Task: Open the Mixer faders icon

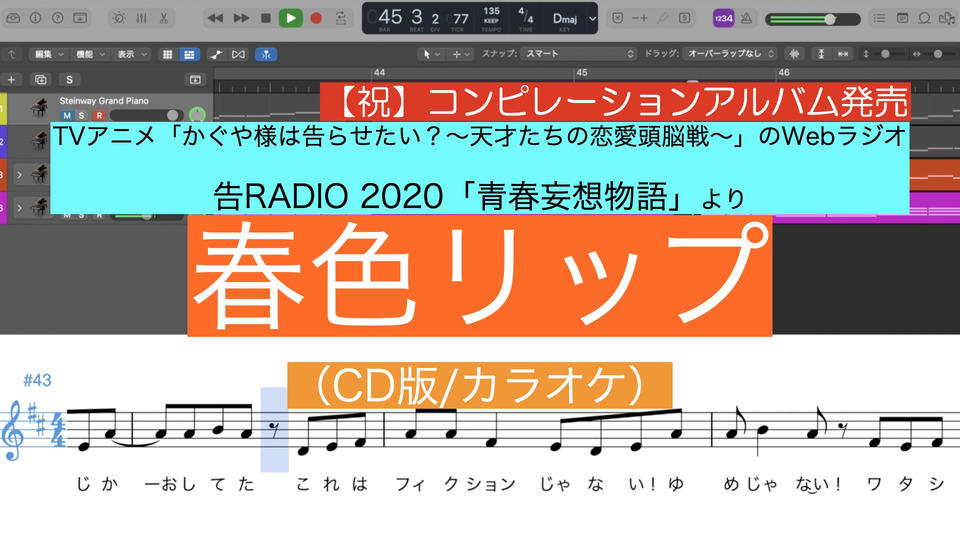Action: [x=141, y=18]
